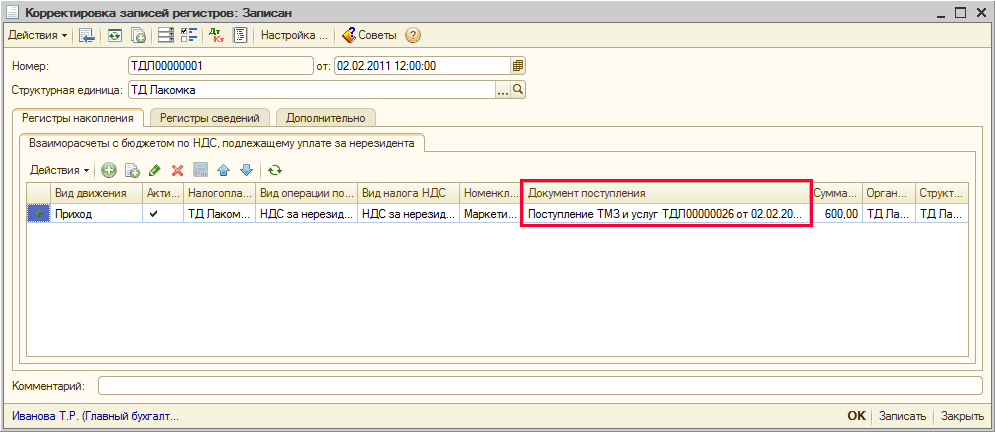Open the help question mark icon
The height and width of the screenshot is (432, 995).
click(412, 35)
